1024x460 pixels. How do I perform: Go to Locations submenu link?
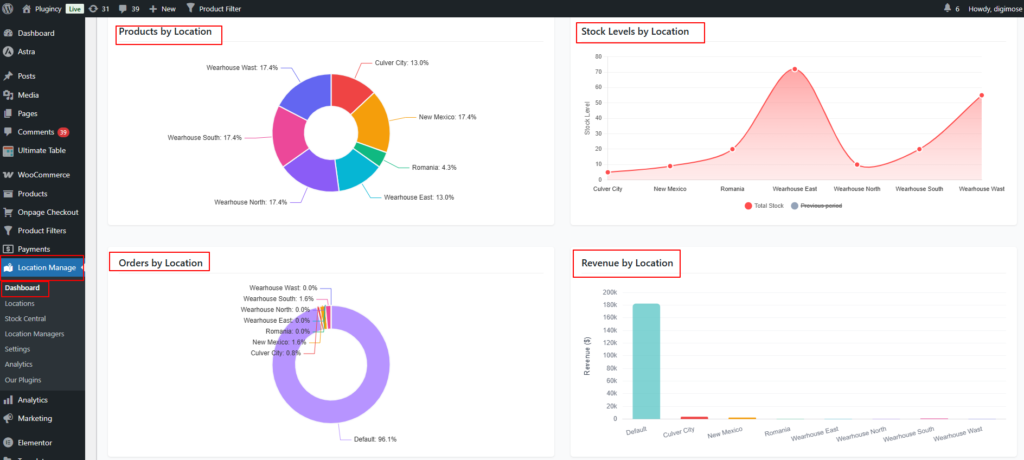point(19,303)
